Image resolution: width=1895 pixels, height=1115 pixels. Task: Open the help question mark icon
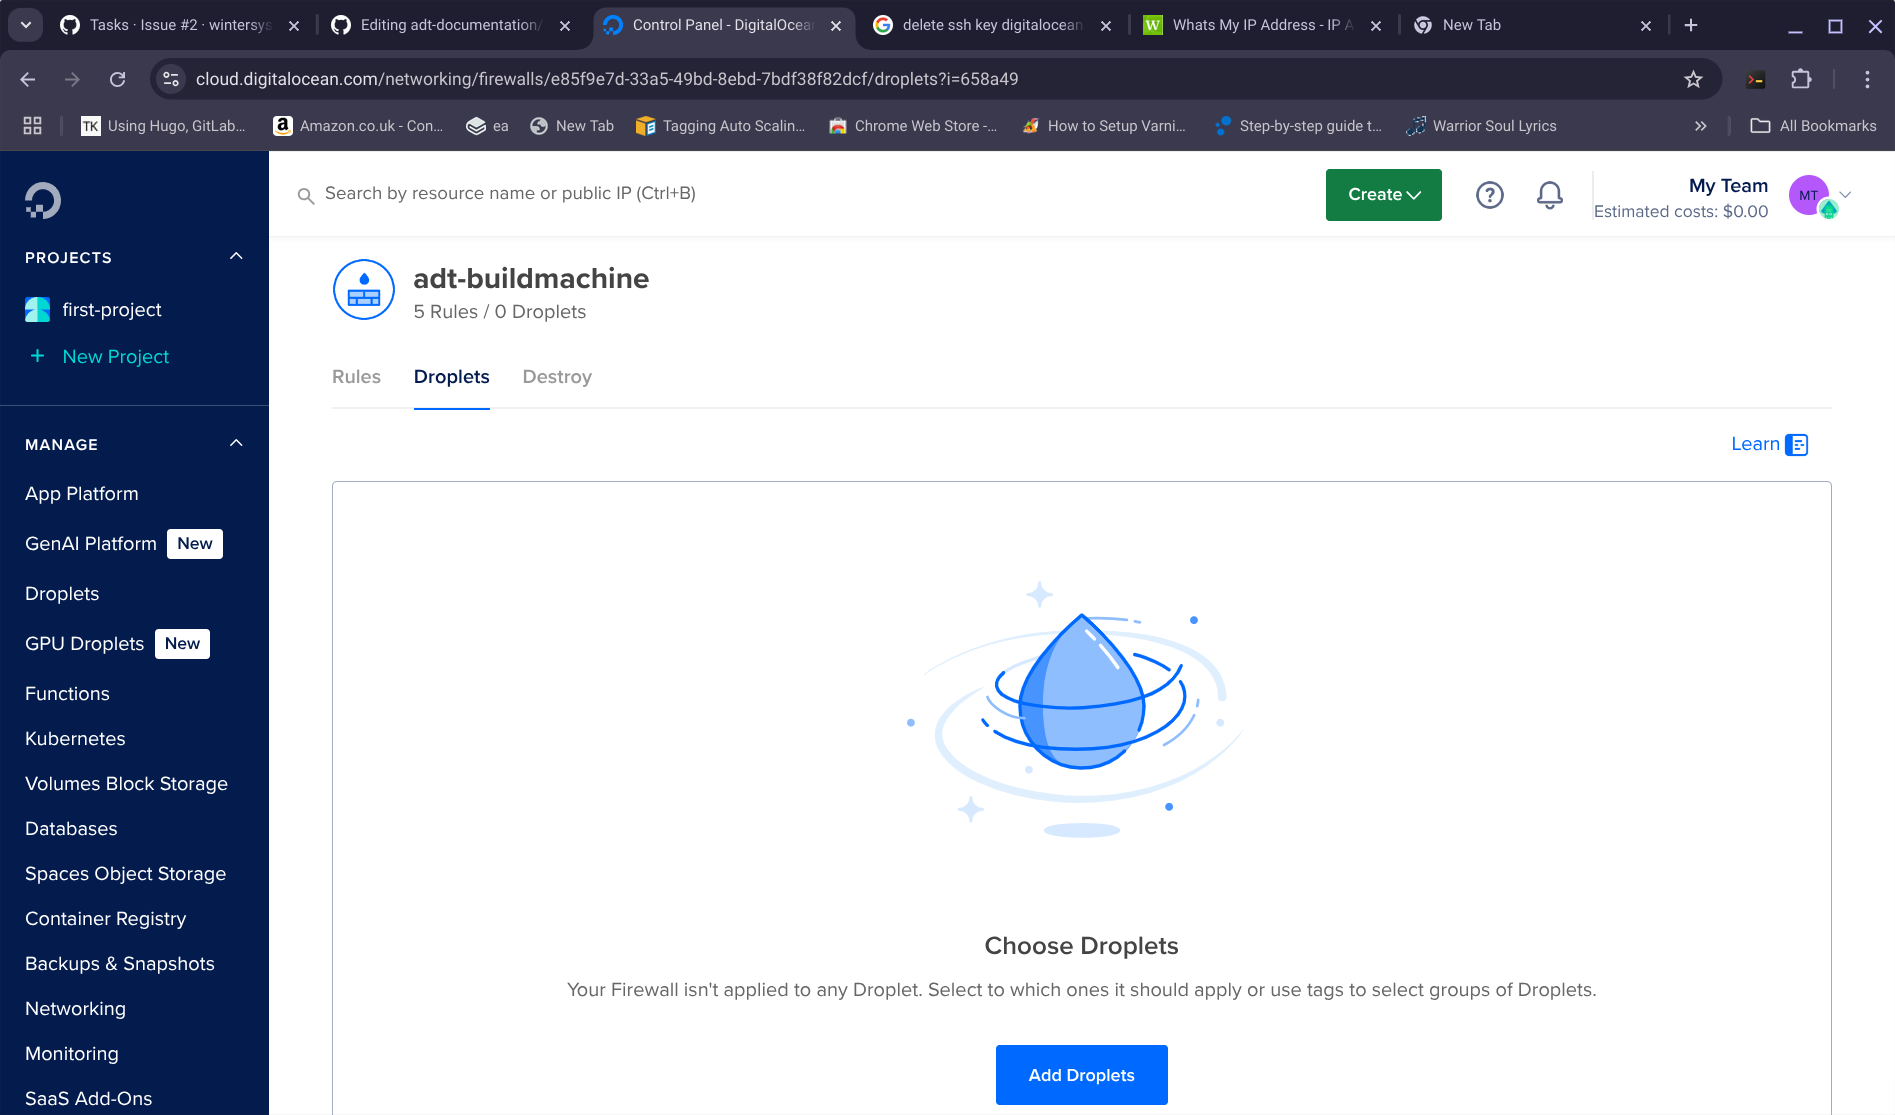pyautogui.click(x=1489, y=195)
